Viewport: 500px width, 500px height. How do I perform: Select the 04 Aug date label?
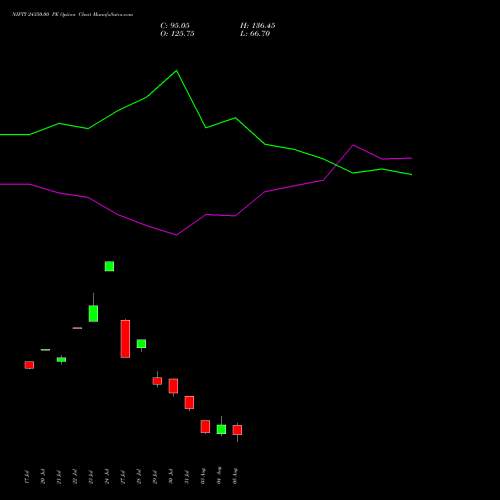pyautogui.click(x=219, y=476)
